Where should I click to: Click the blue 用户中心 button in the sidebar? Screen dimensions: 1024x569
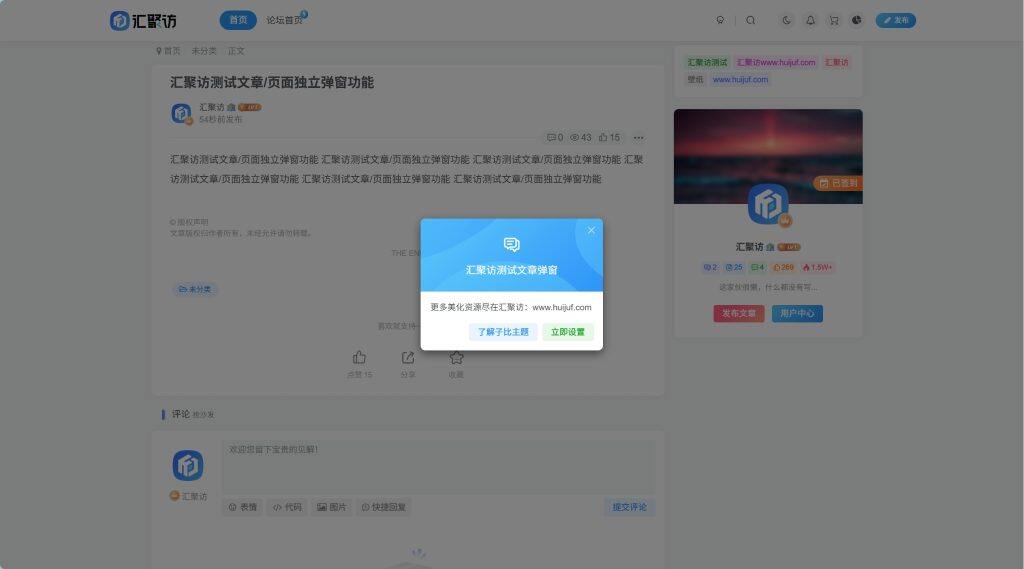tap(797, 314)
